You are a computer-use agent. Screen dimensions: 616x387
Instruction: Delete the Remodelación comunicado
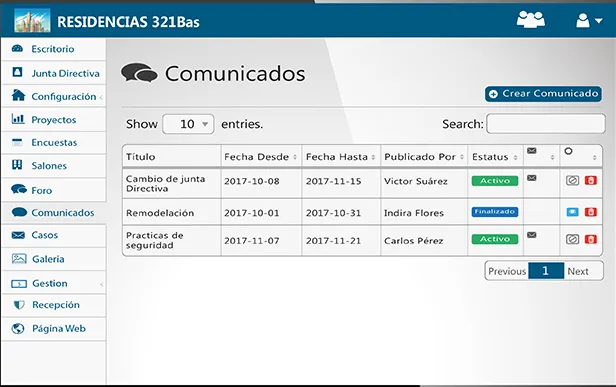[591, 212]
